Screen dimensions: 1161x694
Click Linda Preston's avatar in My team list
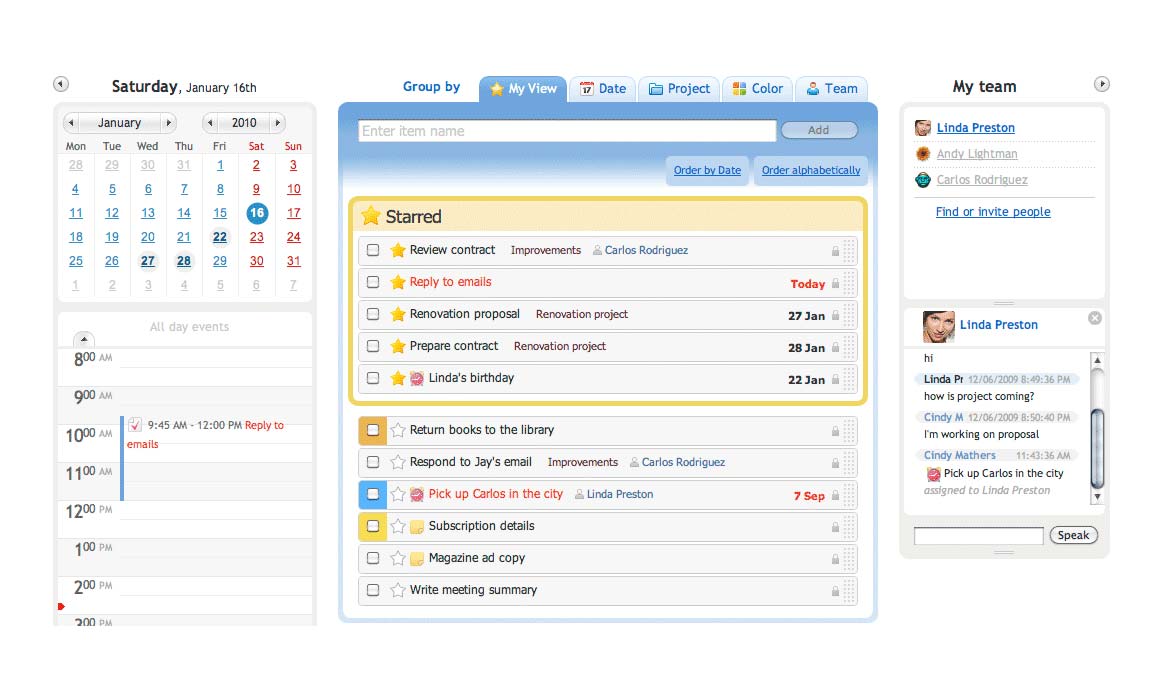(923, 128)
